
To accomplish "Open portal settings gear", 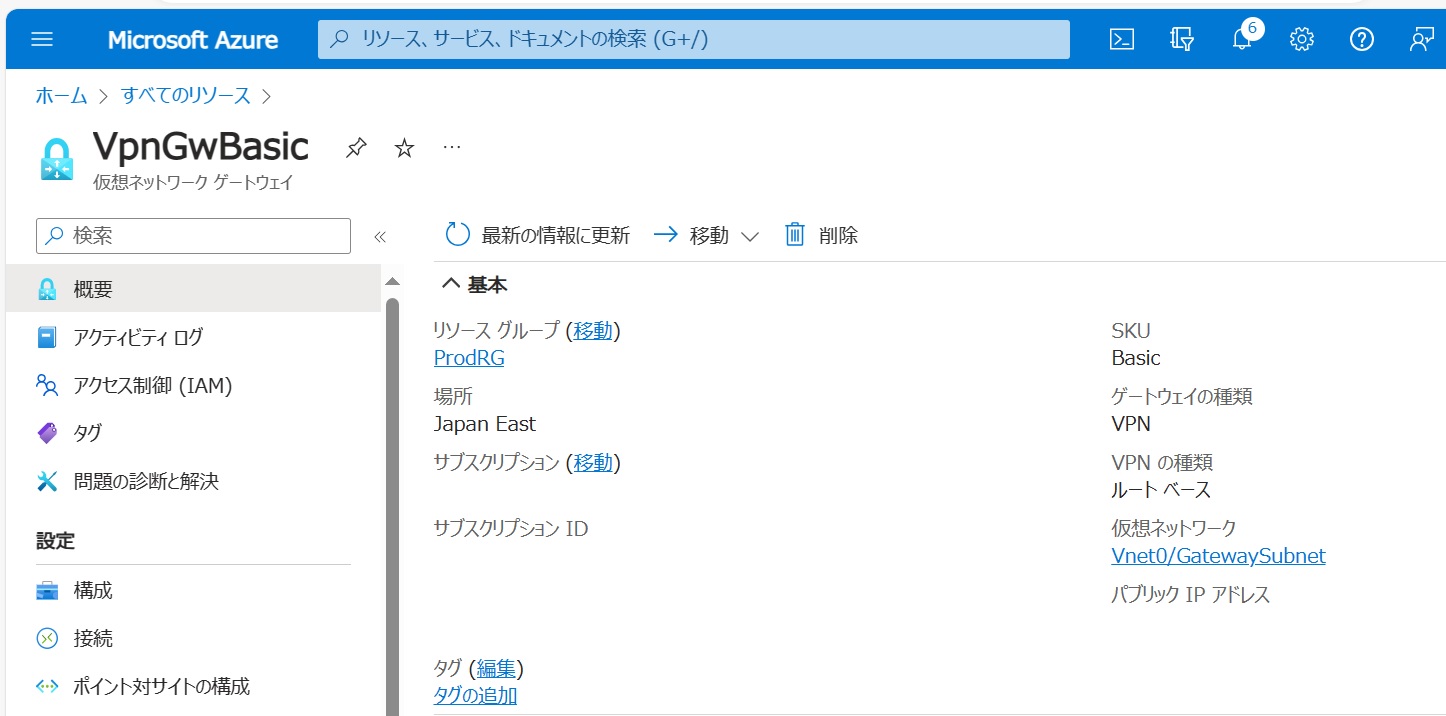I will click(1301, 40).
